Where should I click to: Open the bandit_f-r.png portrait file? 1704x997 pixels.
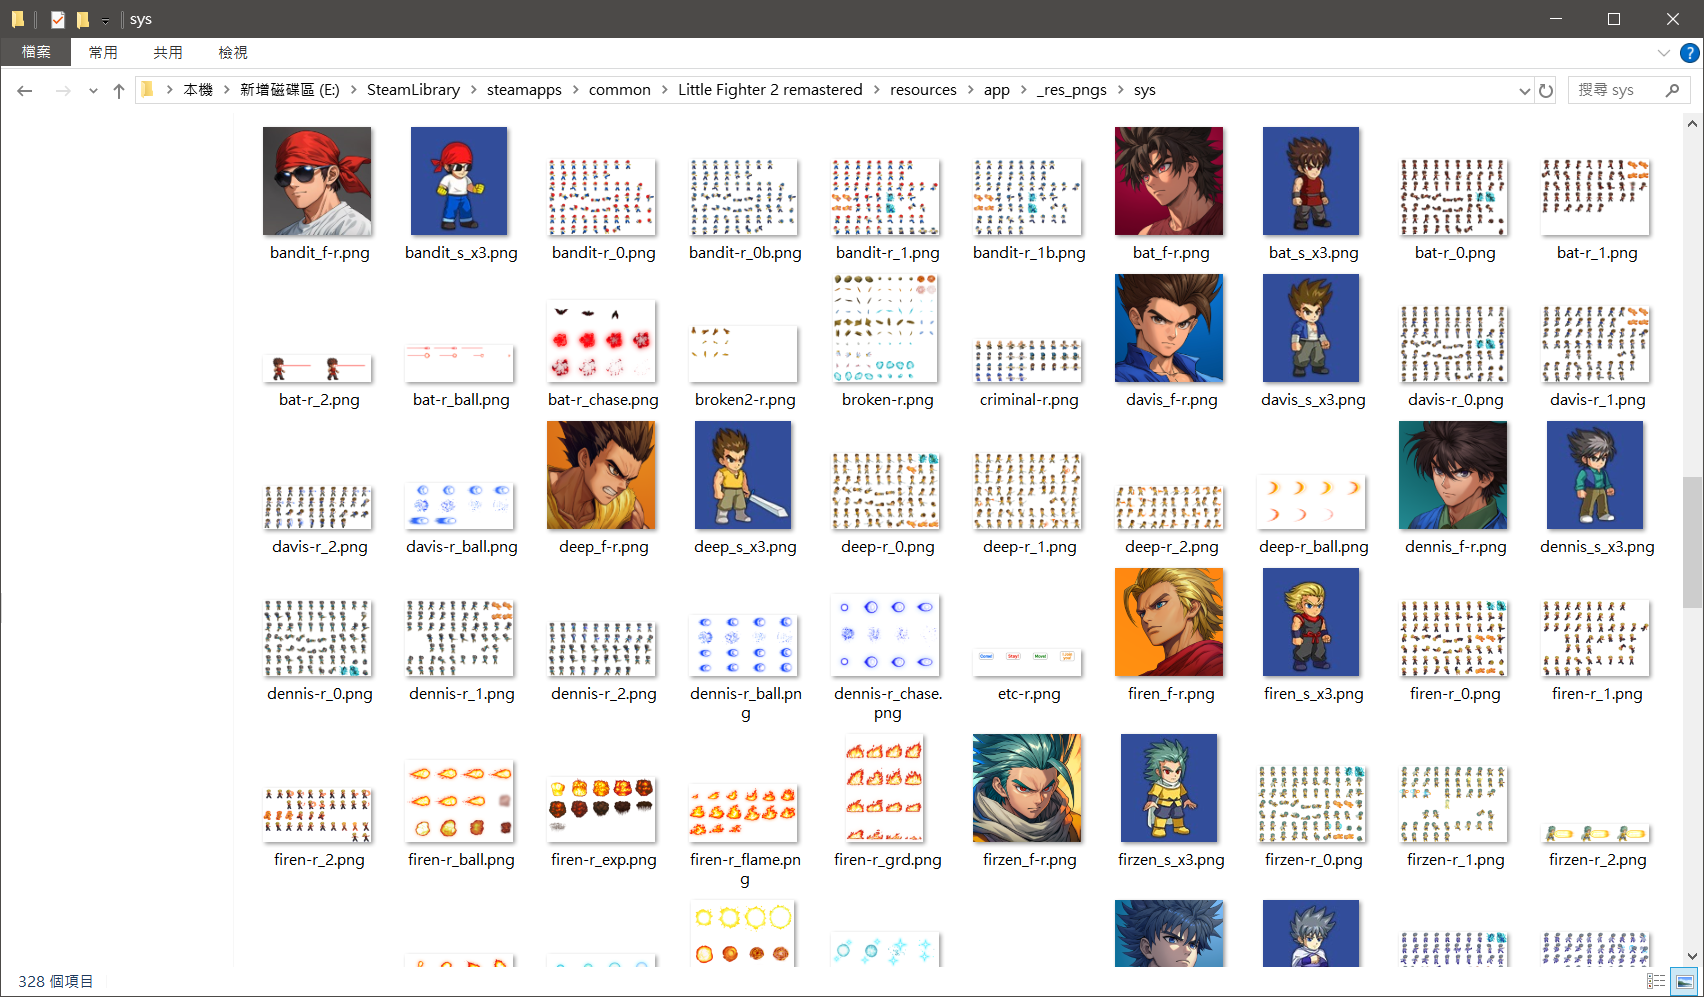point(317,181)
